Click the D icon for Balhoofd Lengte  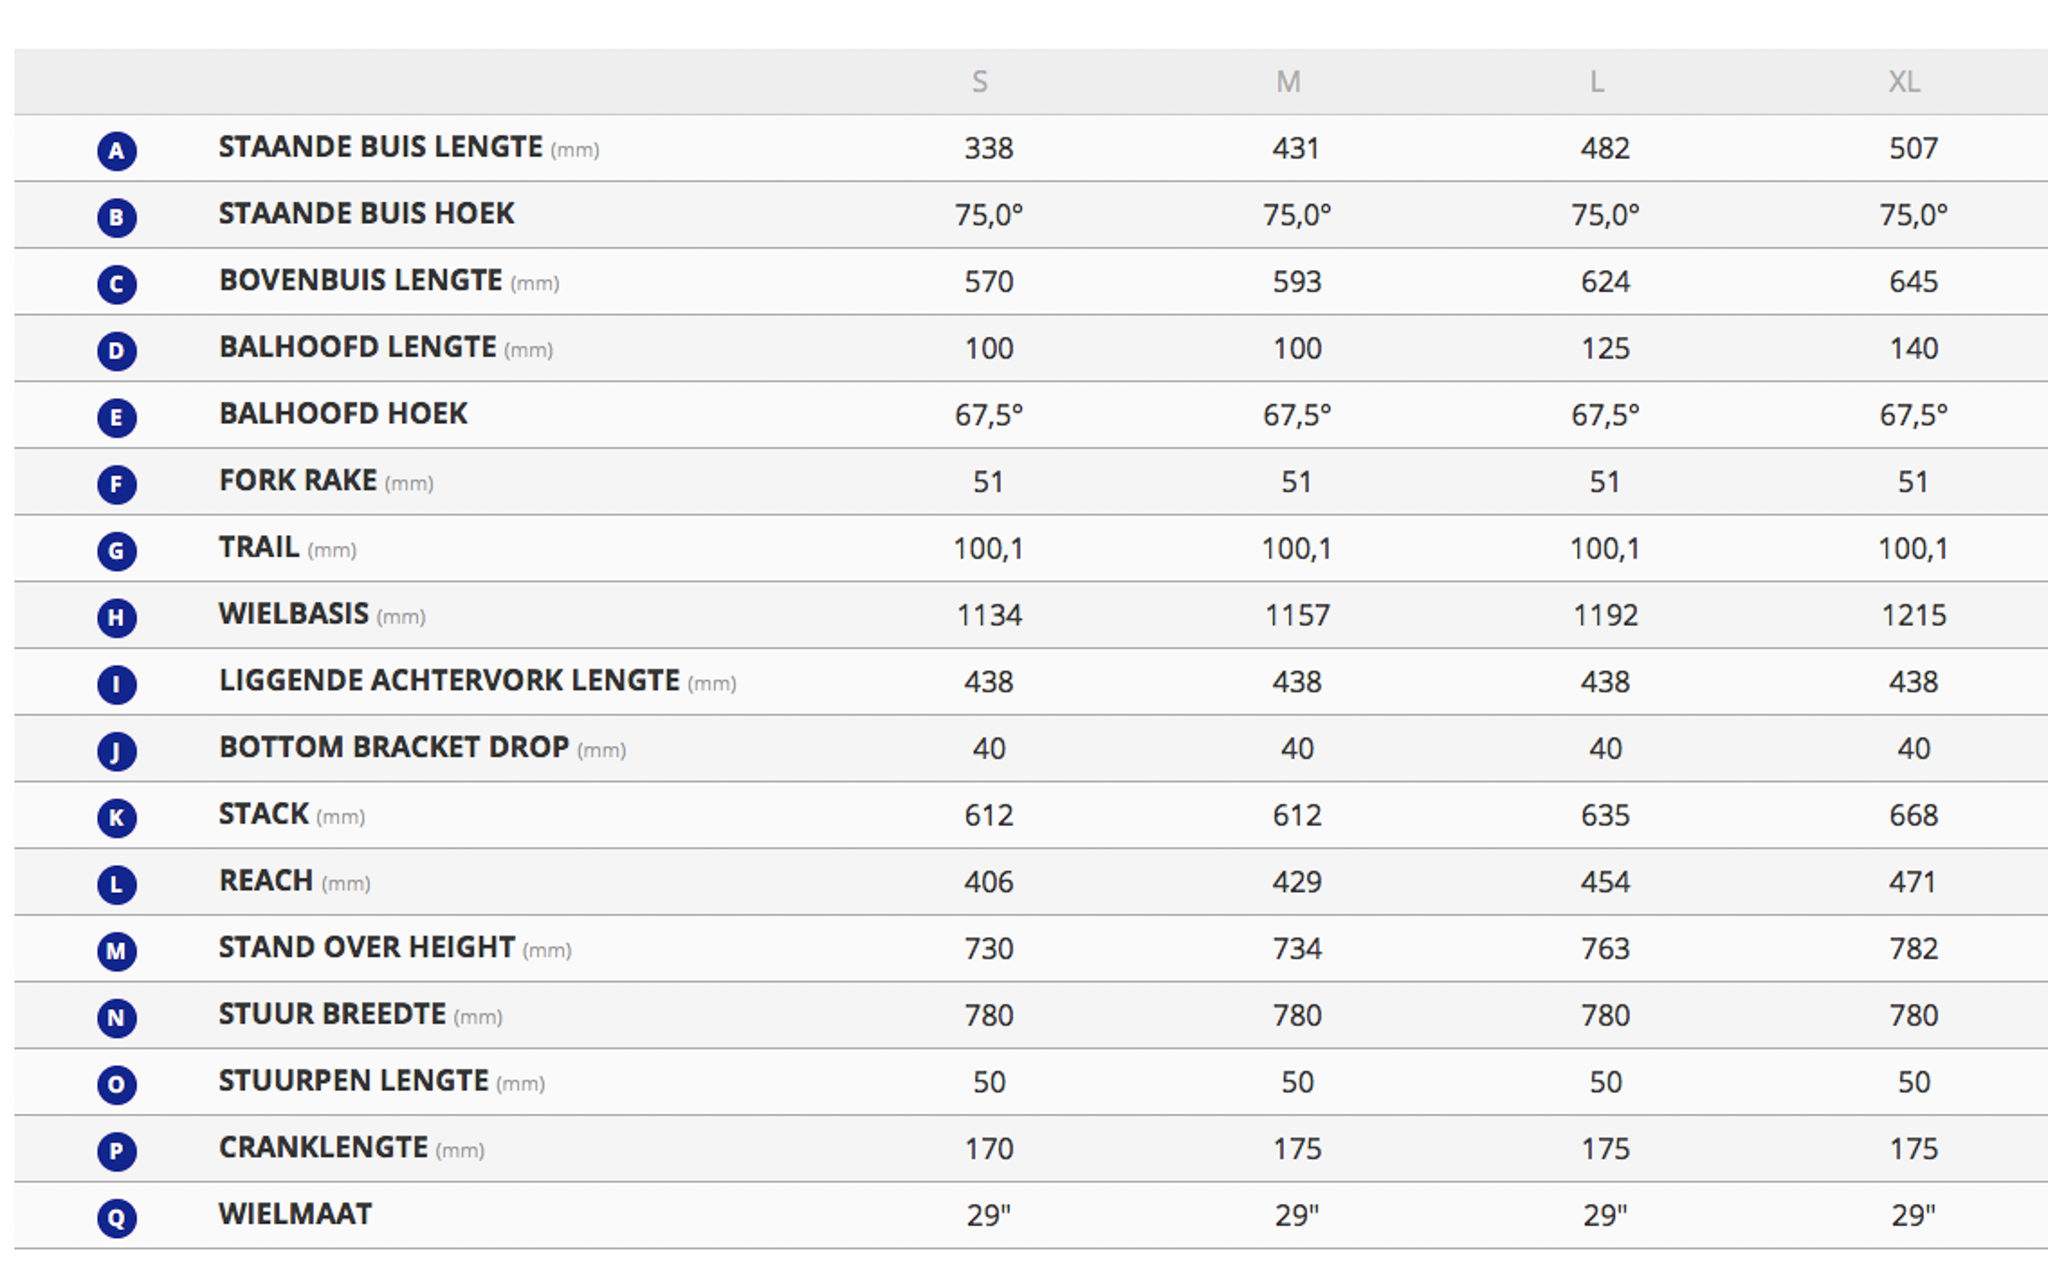[116, 351]
